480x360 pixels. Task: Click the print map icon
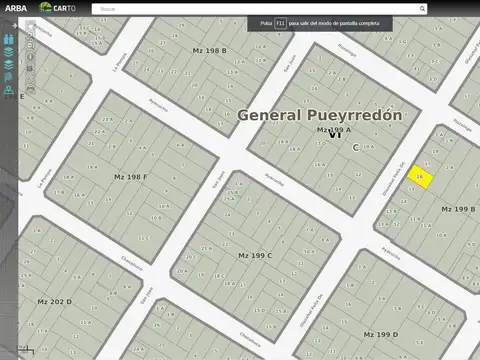pyautogui.click(x=30, y=89)
